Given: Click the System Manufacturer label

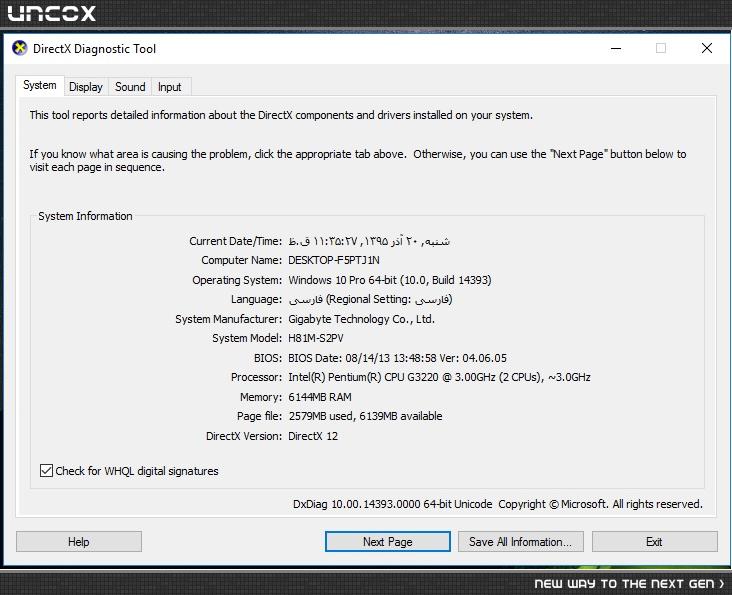Looking at the screenshot, I should (228, 319).
